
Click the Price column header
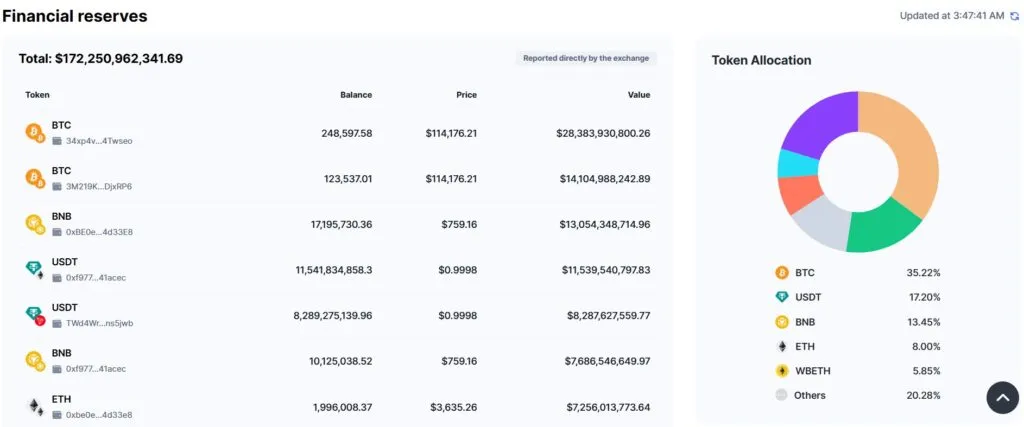[465, 95]
